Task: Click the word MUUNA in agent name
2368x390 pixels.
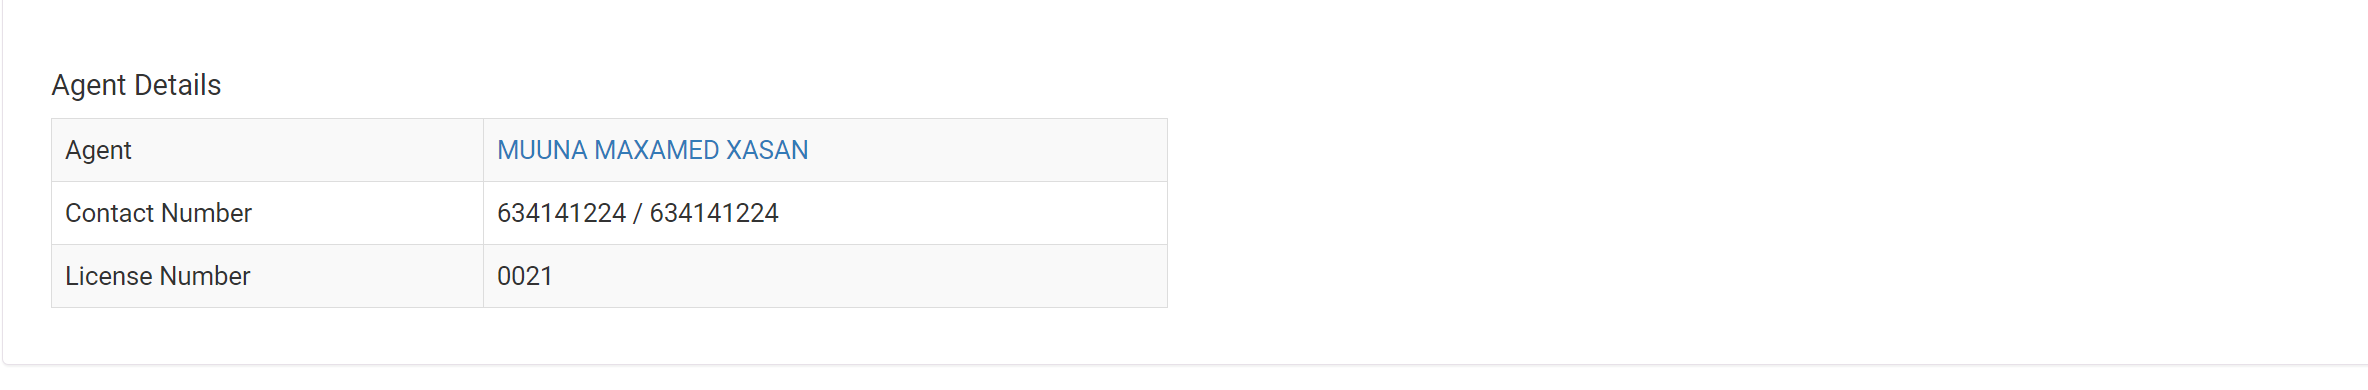Action: tap(542, 150)
